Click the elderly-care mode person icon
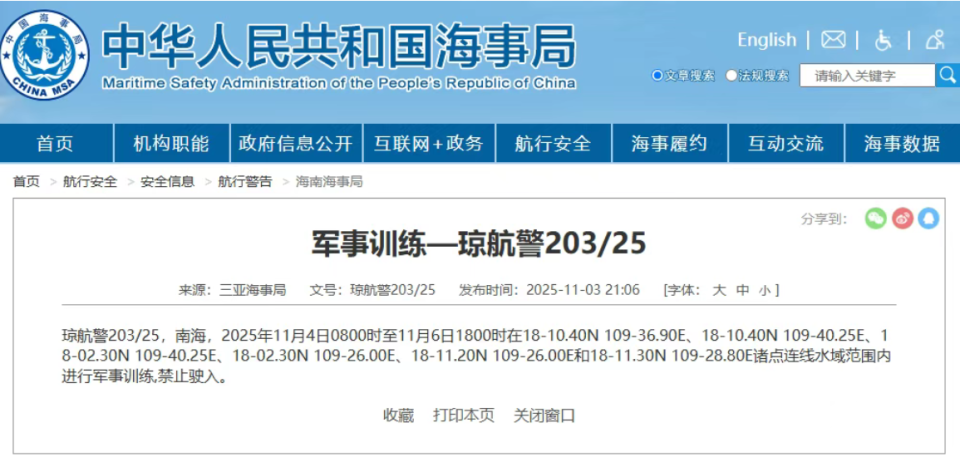The image size is (960, 462). tap(935, 40)
